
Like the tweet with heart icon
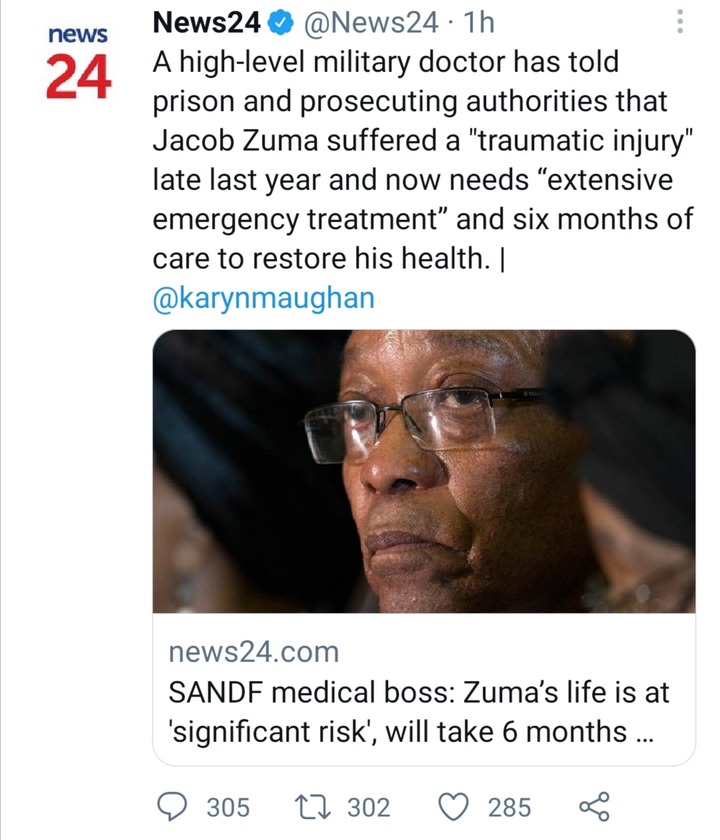454,807
